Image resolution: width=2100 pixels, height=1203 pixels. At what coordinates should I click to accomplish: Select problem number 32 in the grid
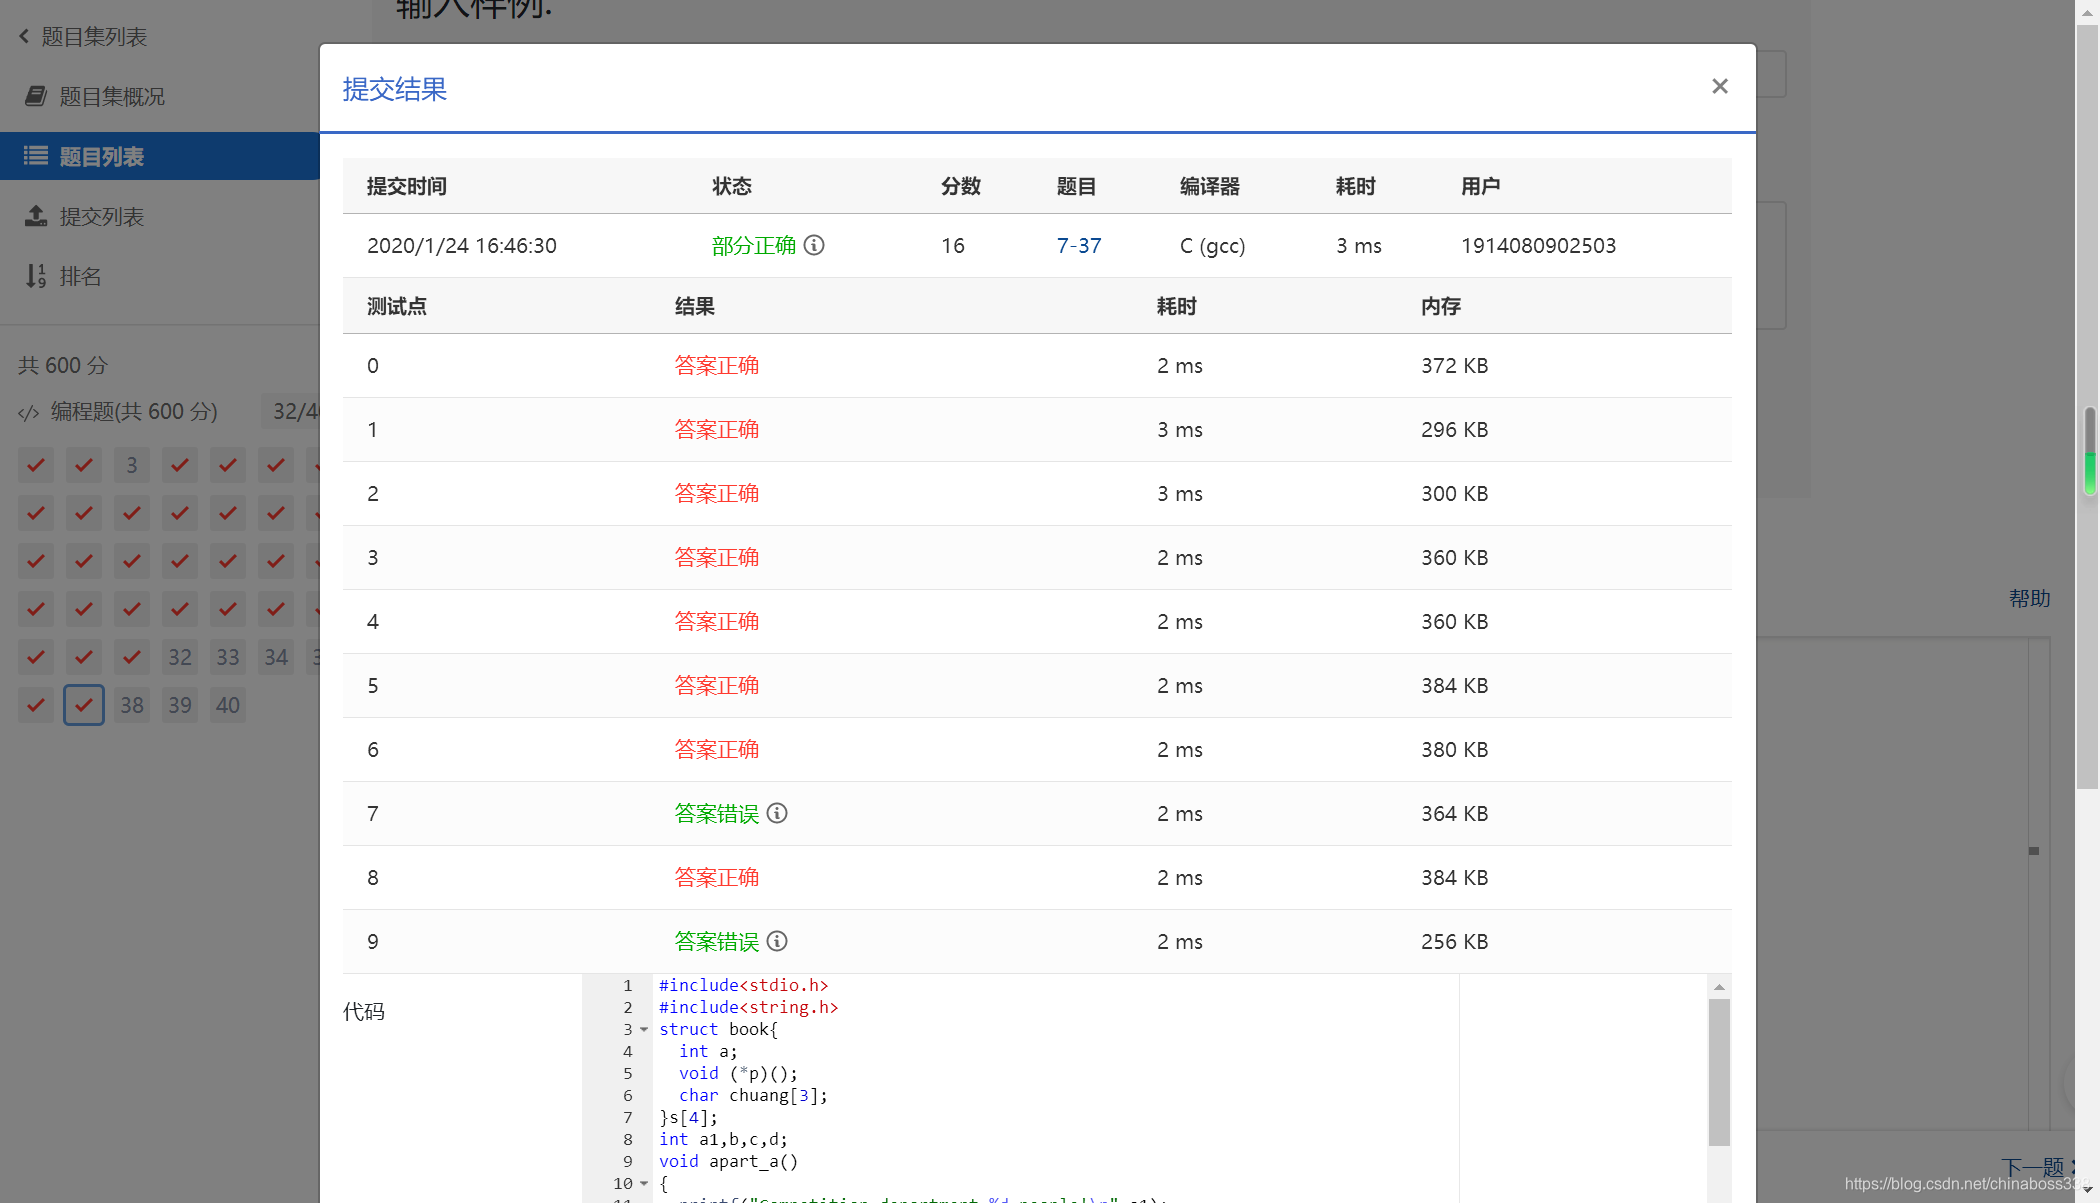click(180, 657)
